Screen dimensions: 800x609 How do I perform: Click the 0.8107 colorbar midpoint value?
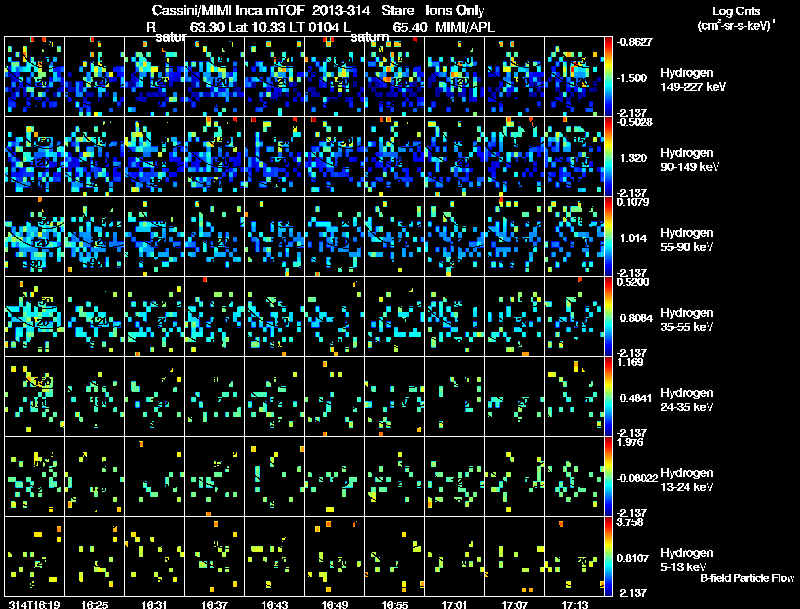[633, 558]
